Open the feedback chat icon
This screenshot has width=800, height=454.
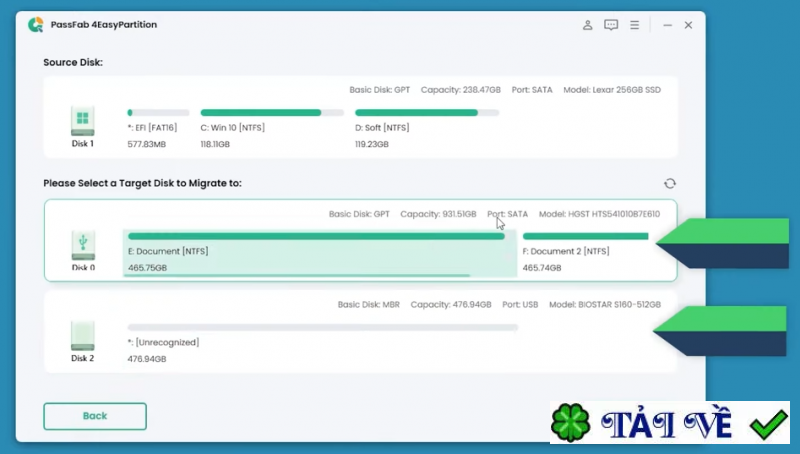point(611,24)
